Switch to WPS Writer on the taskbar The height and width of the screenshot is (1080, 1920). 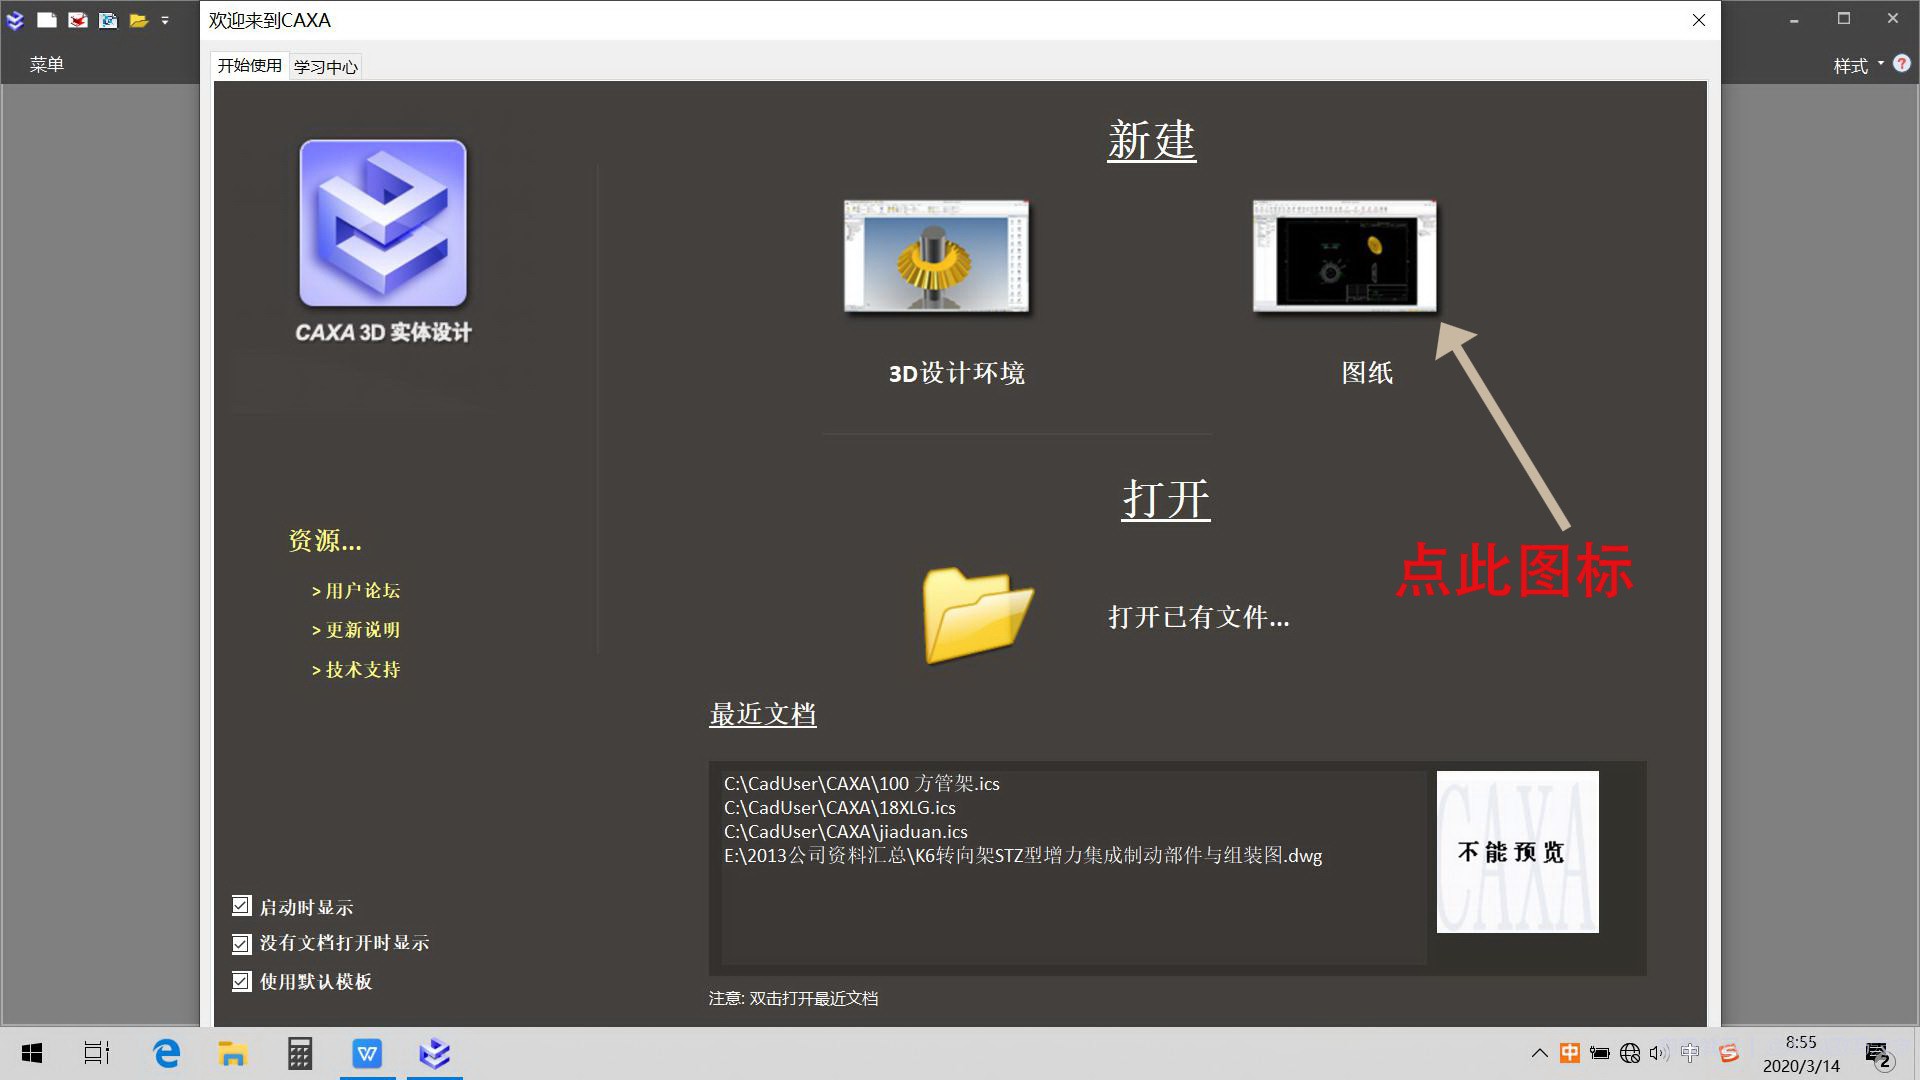click(367, 1053)
